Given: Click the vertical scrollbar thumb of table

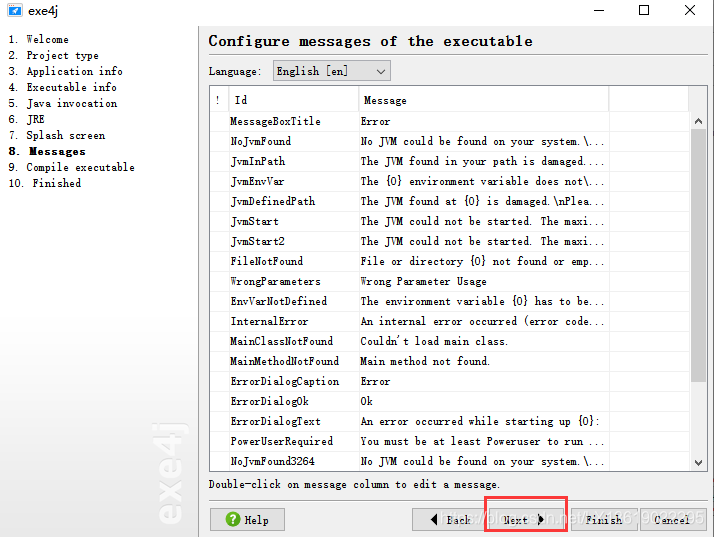Looking at the screenshot, I should coord(698,256).
